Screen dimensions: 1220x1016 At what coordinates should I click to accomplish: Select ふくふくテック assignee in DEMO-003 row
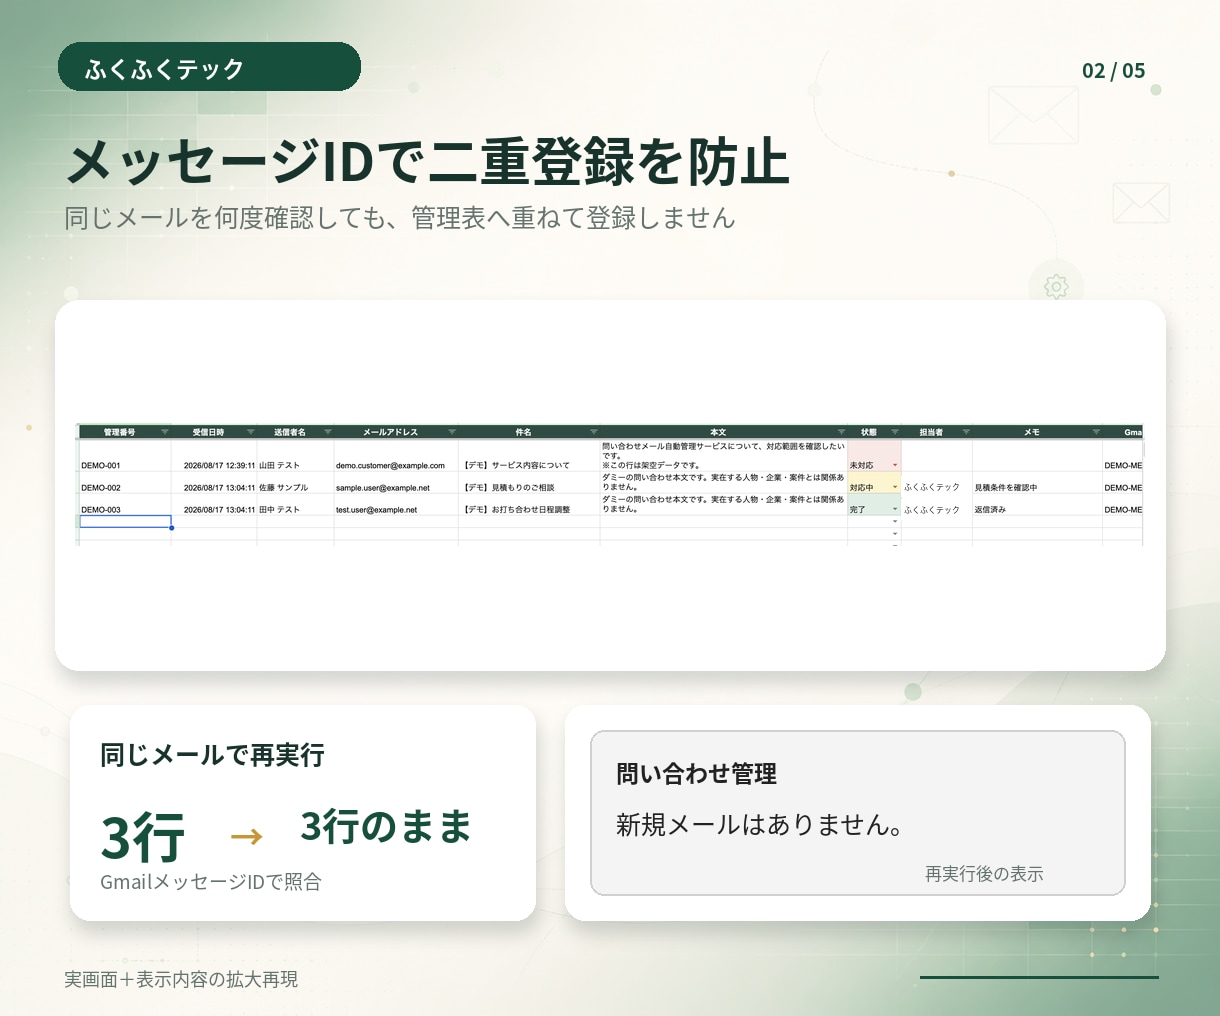937,505
